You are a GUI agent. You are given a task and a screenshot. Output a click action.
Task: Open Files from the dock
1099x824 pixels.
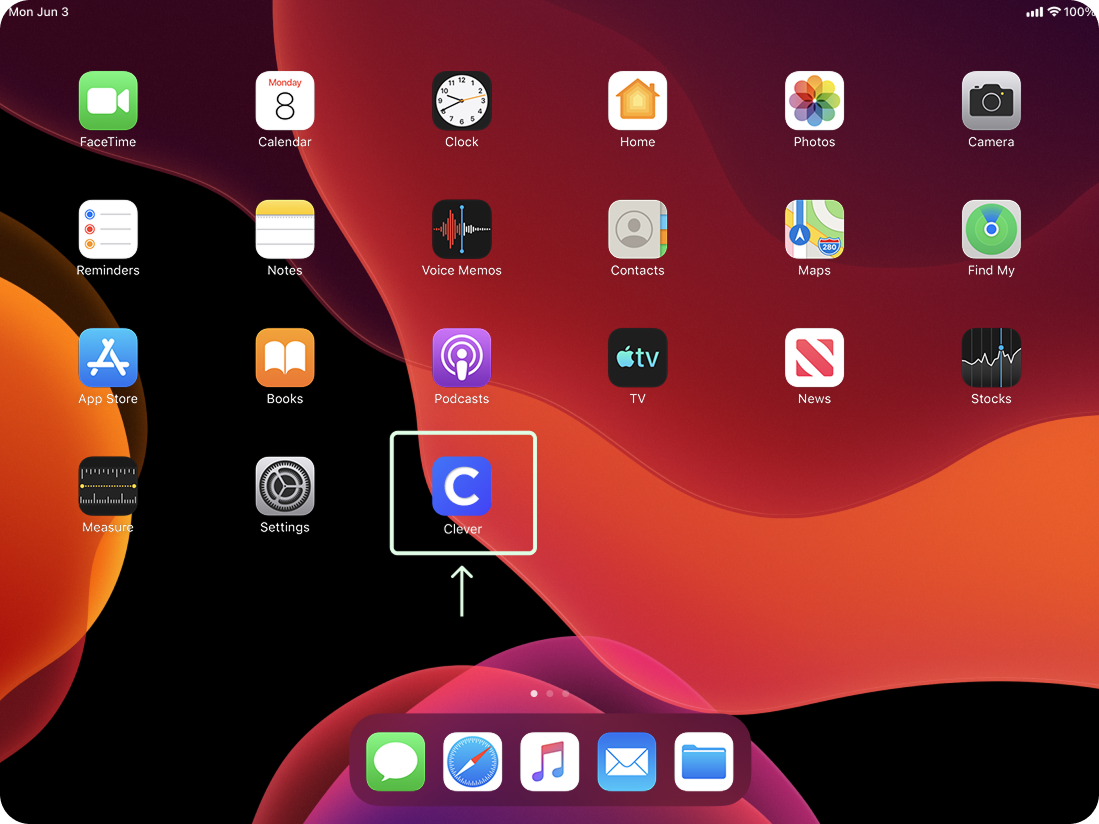pyautogui.click(x=704, y=762)
